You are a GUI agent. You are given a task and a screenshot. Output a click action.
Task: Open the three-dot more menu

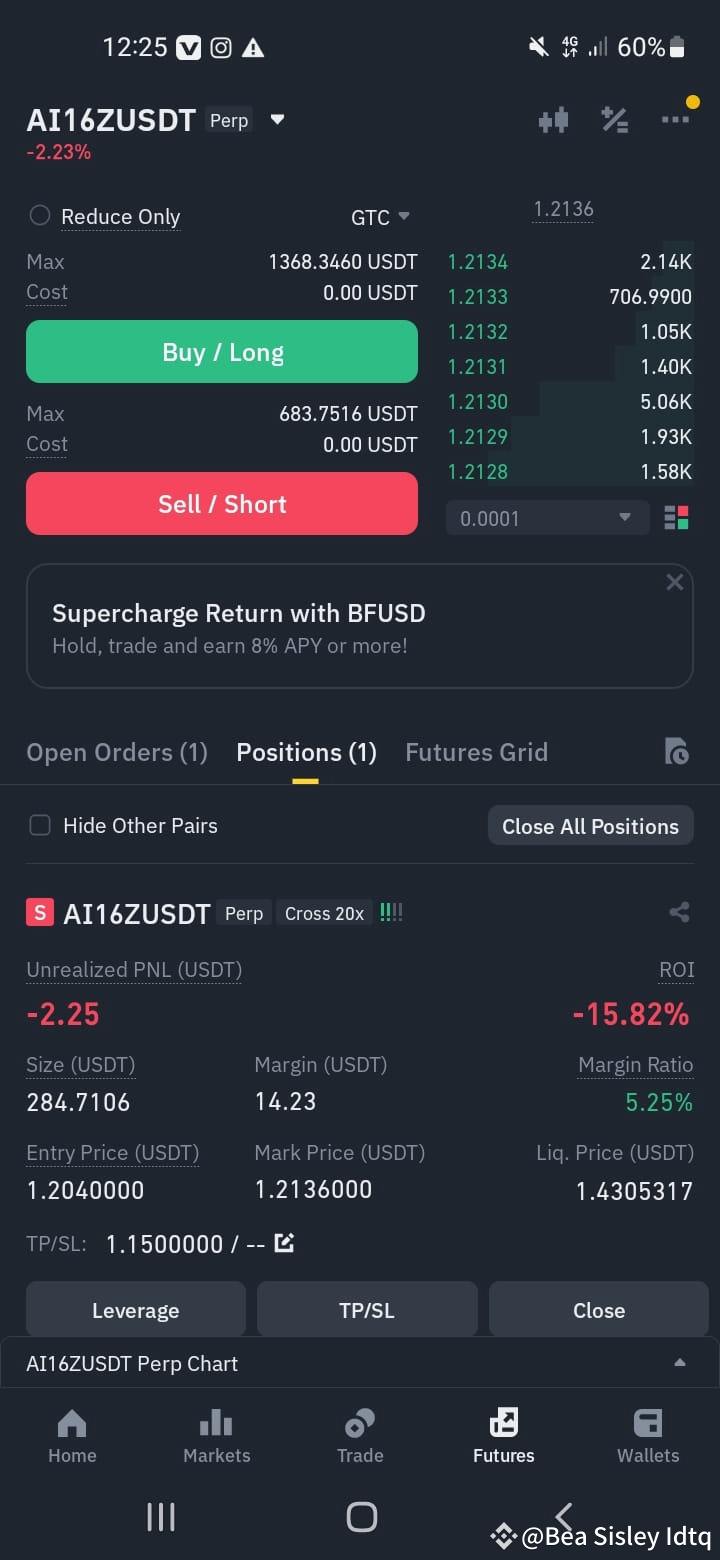(x=675, y=120)
